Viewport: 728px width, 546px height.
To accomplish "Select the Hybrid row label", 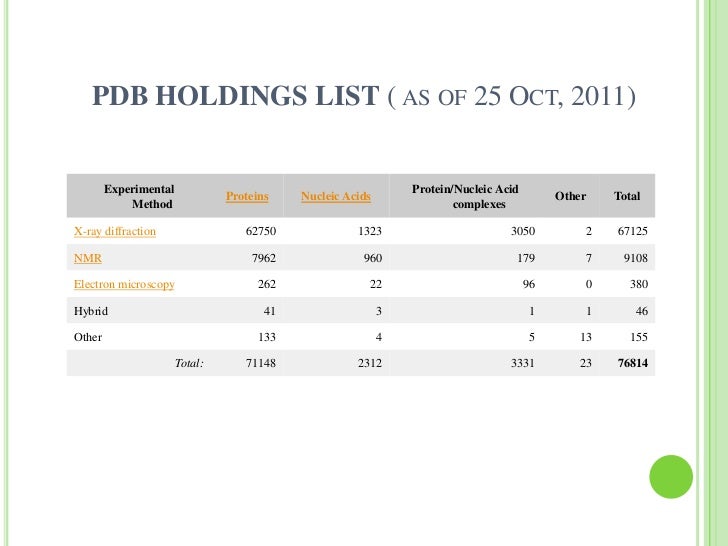I will tap(91, 311).
